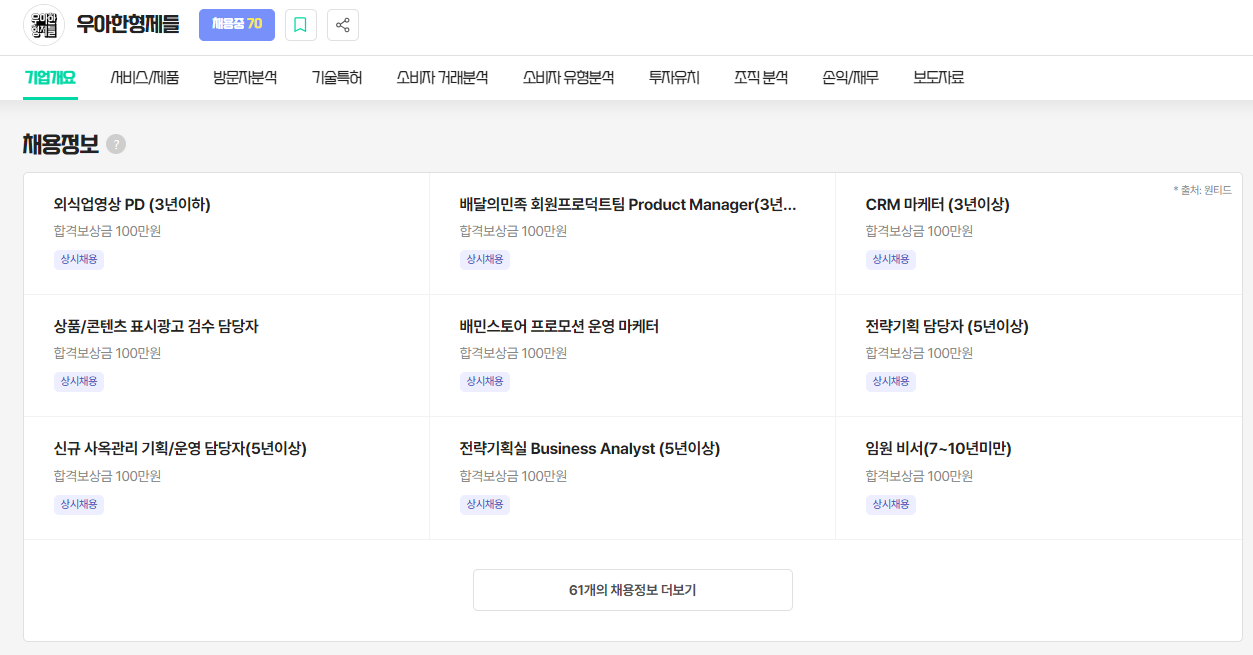The image size is (1253, 655).
Task: Open 전략기획 담당자 (5년이상) posting
Action: coord(947,327)
